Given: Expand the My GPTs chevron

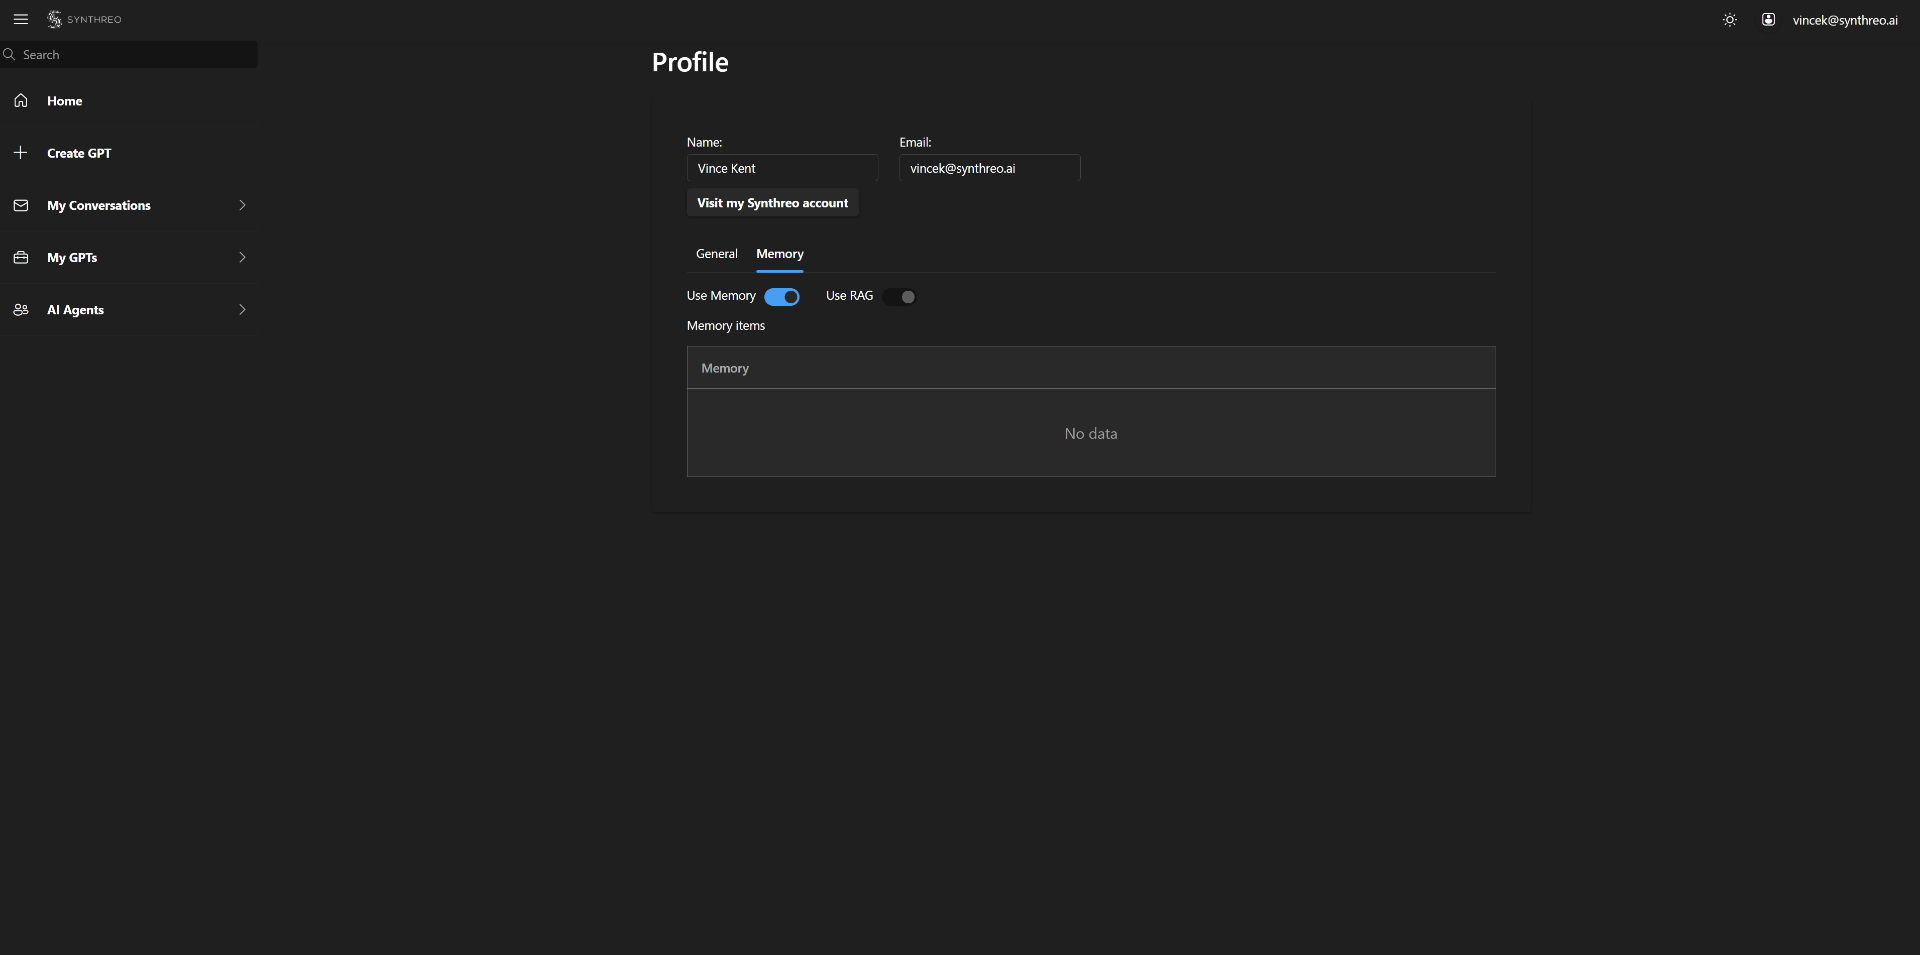Looking at the screenshot, I should click(242, 257).
